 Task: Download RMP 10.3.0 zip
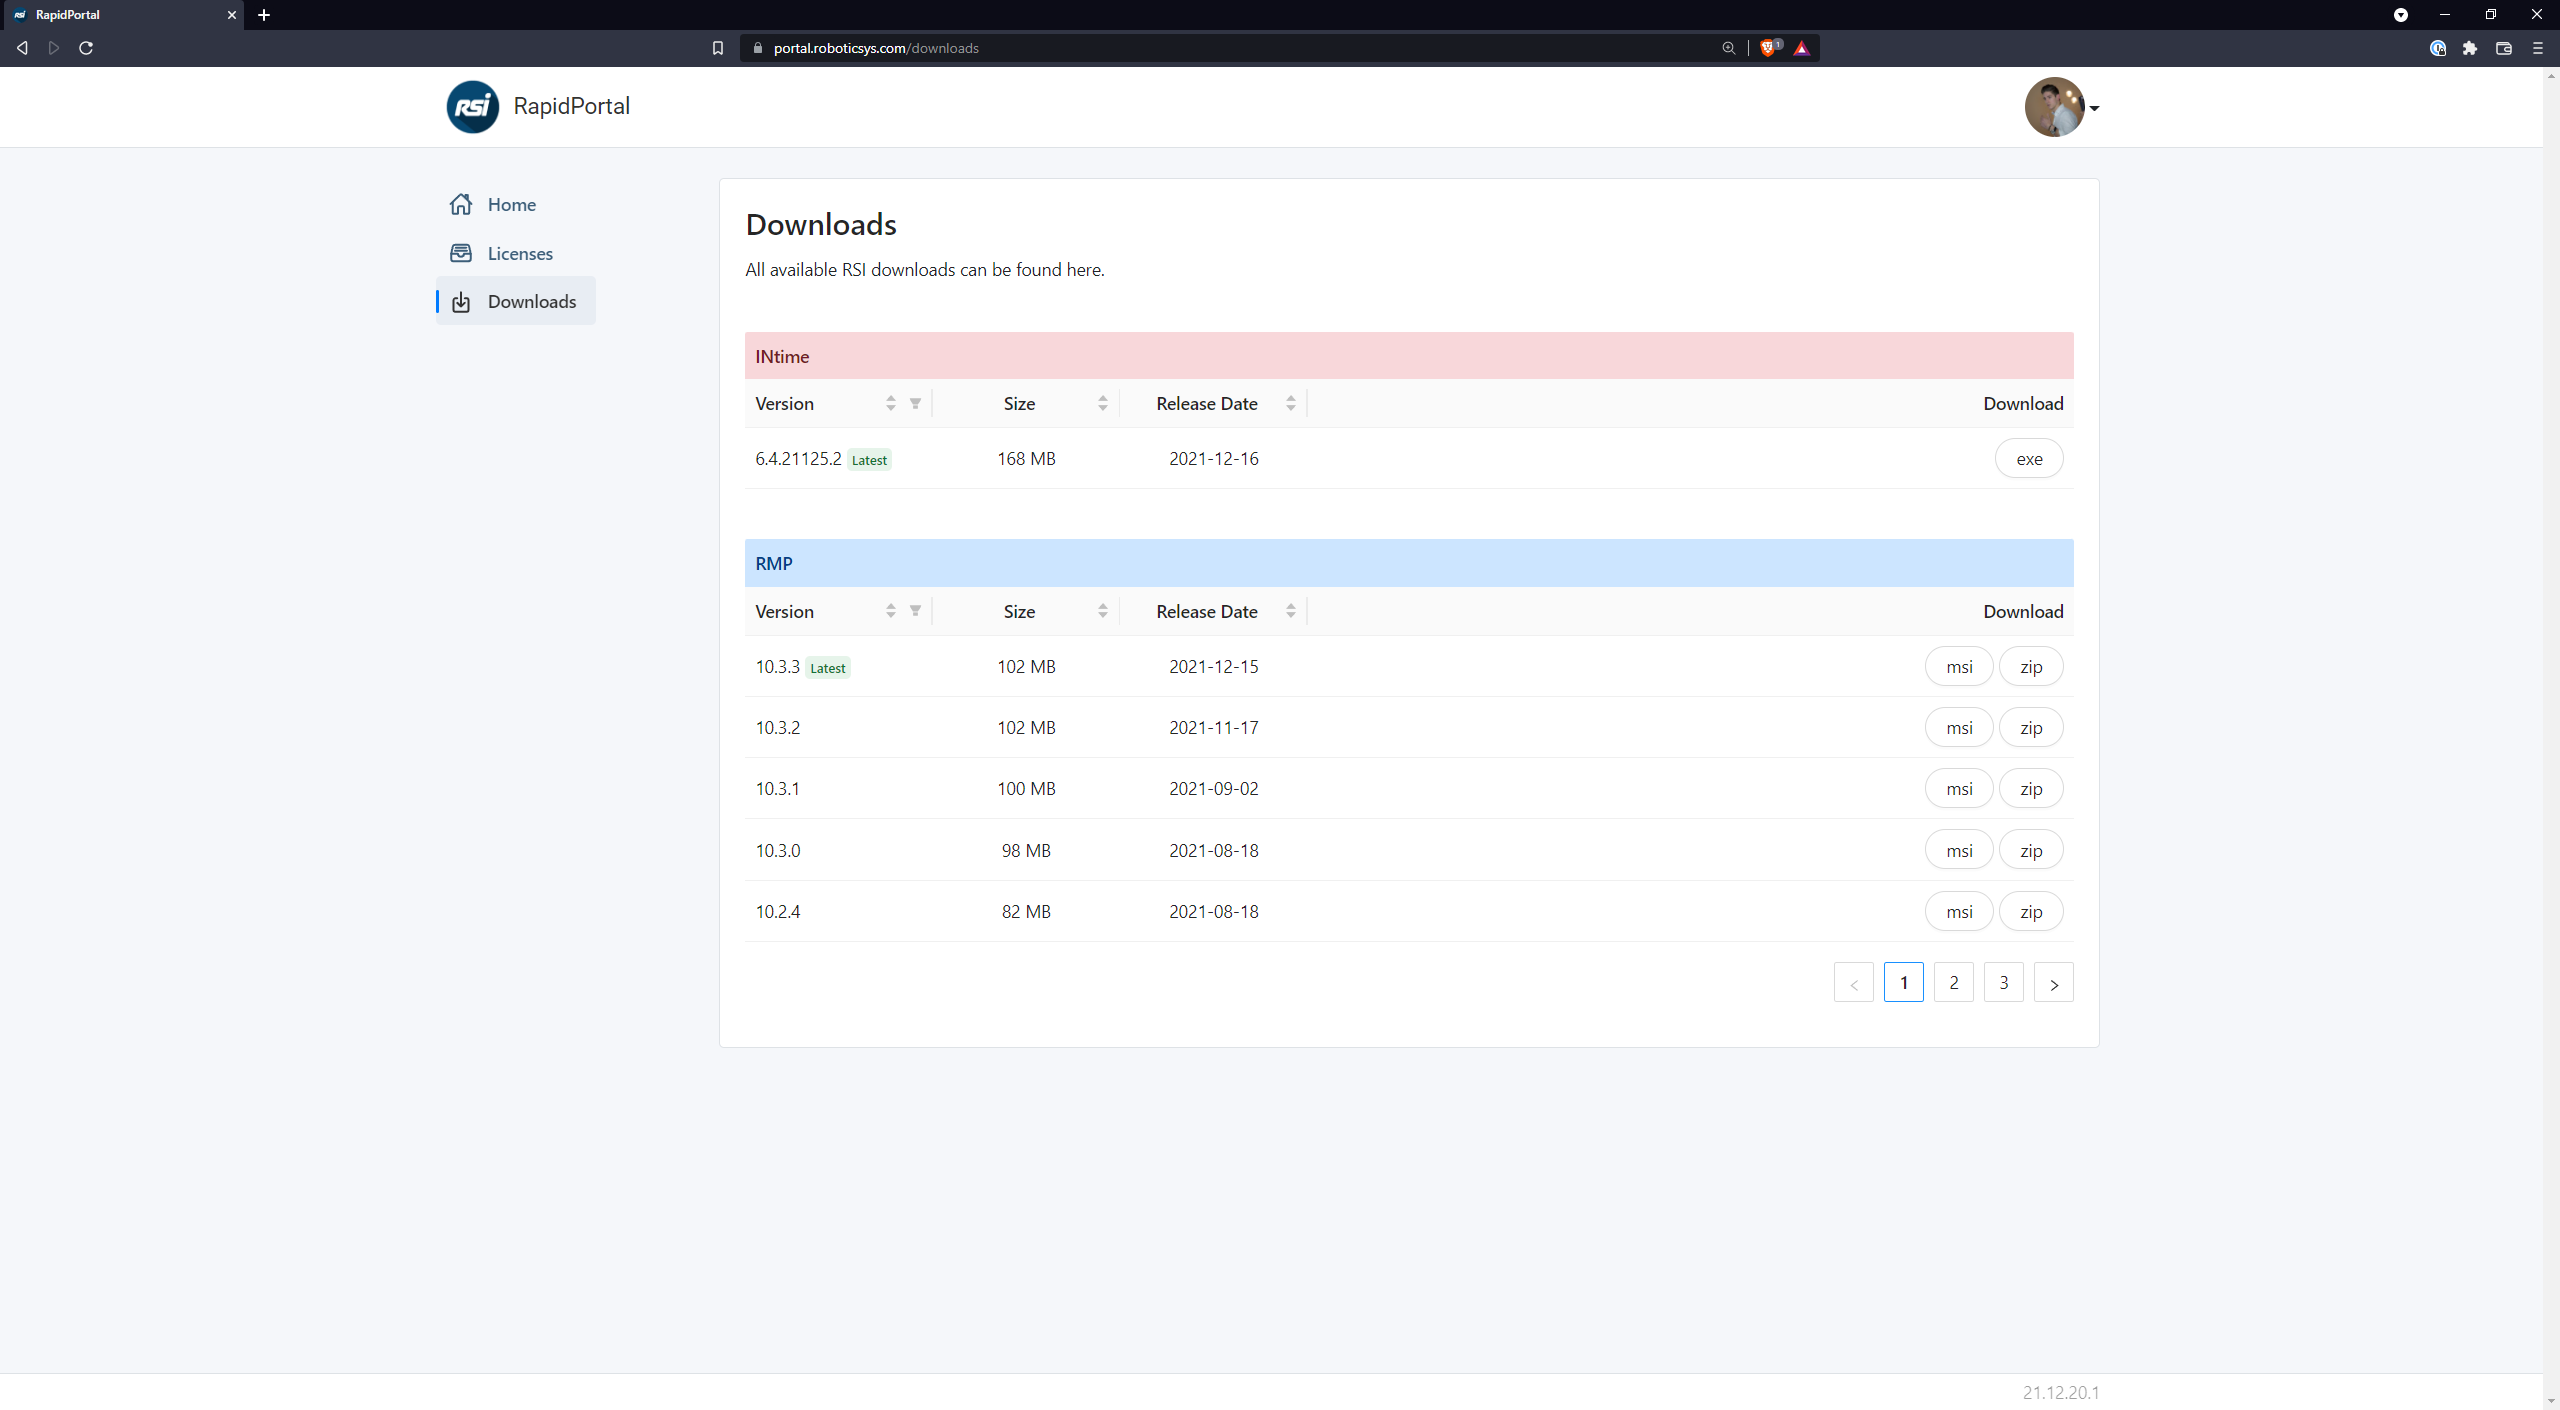(2031, 851)
